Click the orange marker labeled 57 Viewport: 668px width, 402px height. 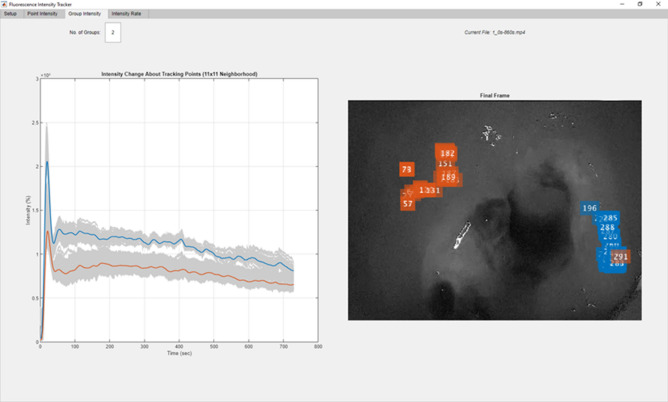408,203
